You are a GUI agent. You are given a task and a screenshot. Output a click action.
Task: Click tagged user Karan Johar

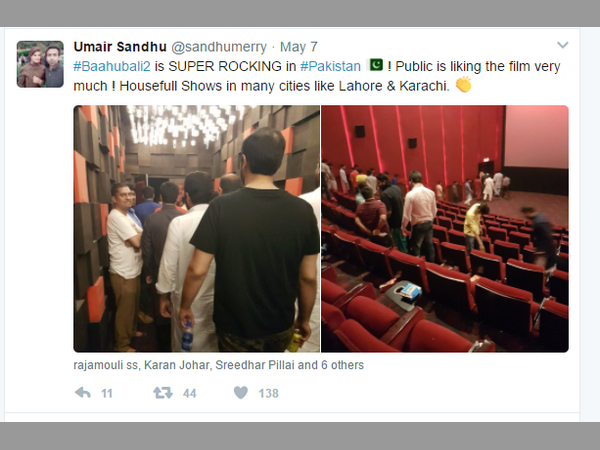176,365
